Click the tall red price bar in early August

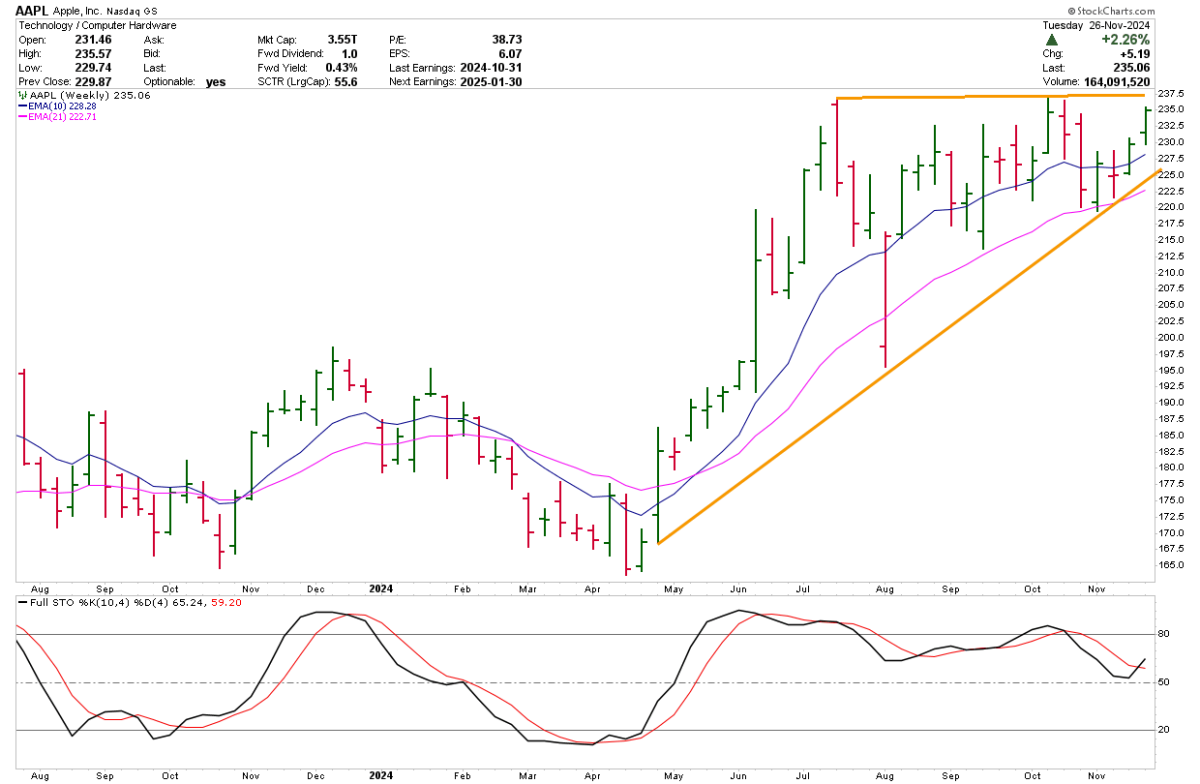click(885, 300)
